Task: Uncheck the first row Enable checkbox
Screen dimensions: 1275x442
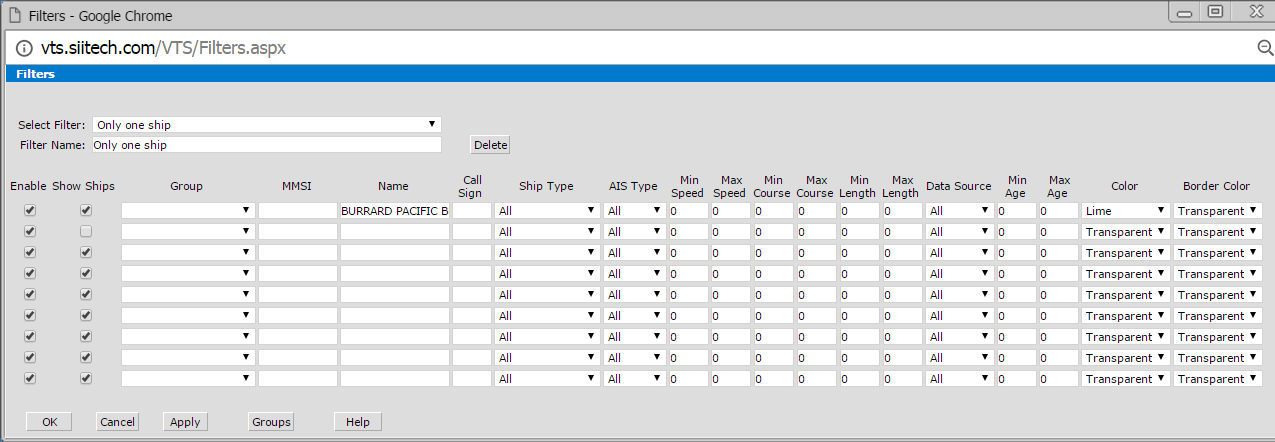Action: pos(30,211)
